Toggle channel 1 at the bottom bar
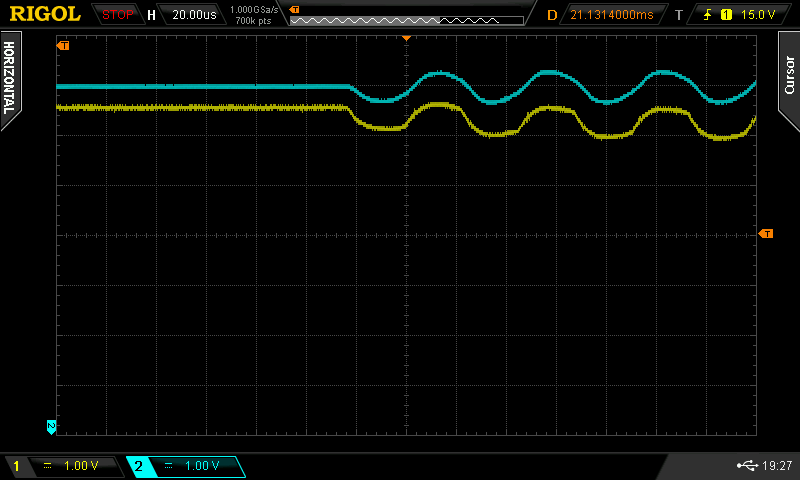 pos(16,466)
